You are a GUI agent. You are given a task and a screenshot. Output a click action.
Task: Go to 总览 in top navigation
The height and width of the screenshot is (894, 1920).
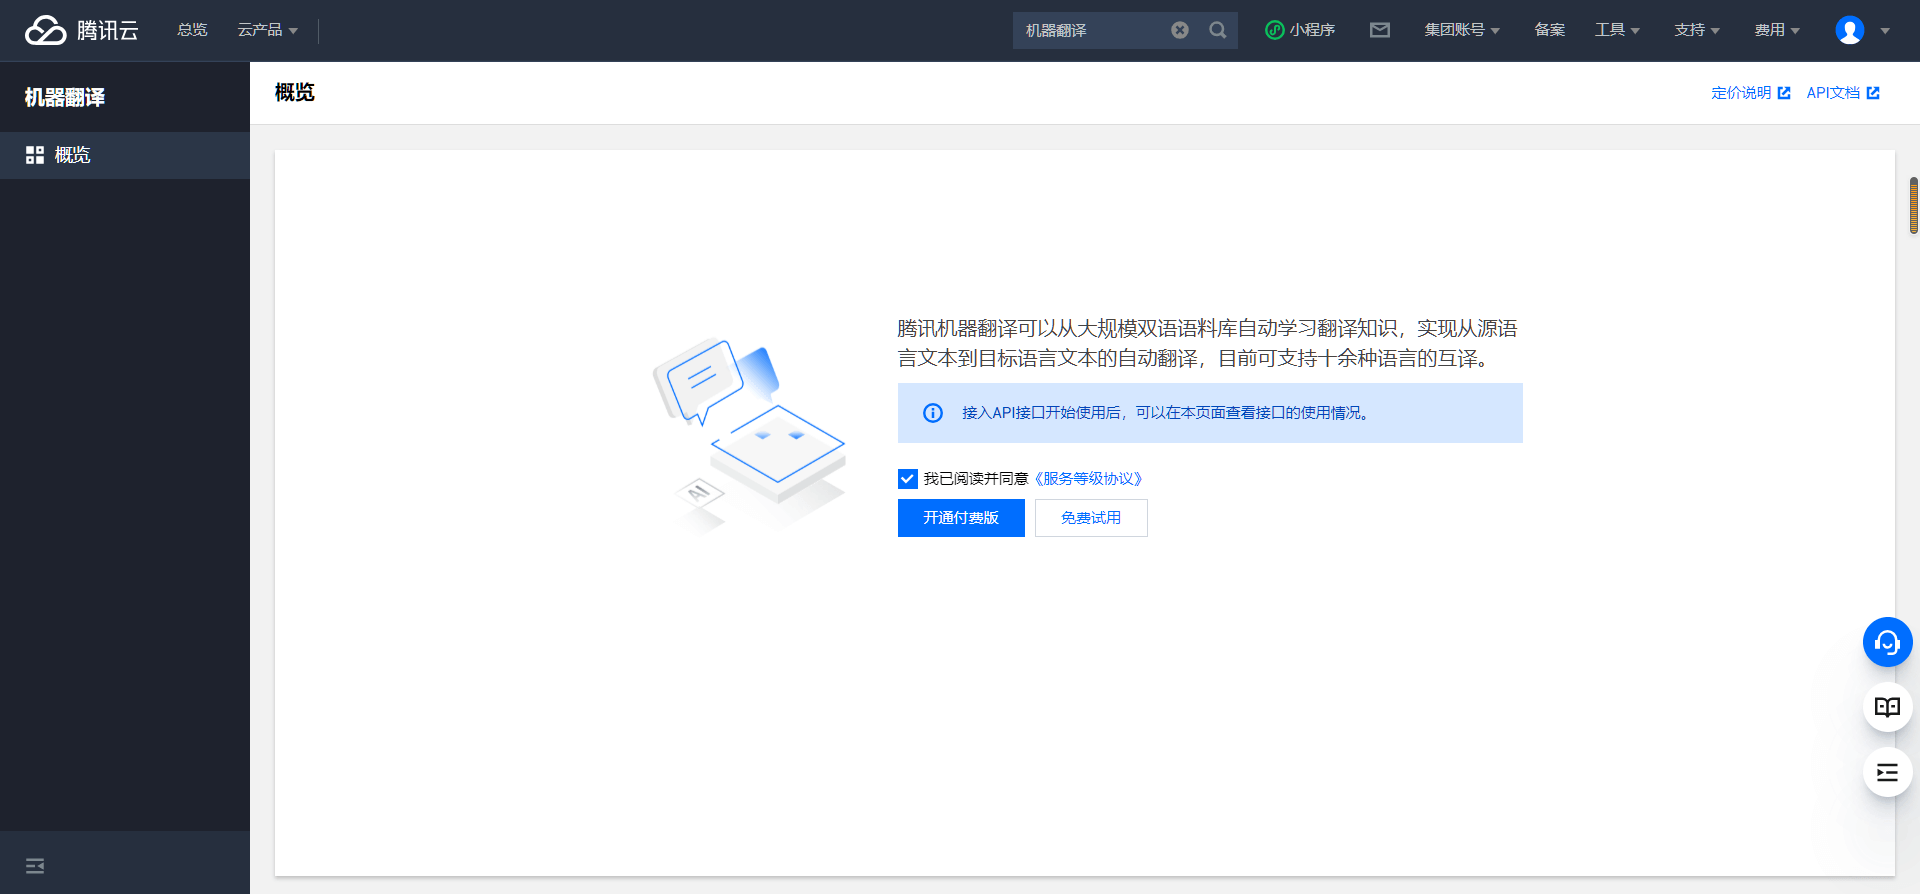(x=192, y=30)
